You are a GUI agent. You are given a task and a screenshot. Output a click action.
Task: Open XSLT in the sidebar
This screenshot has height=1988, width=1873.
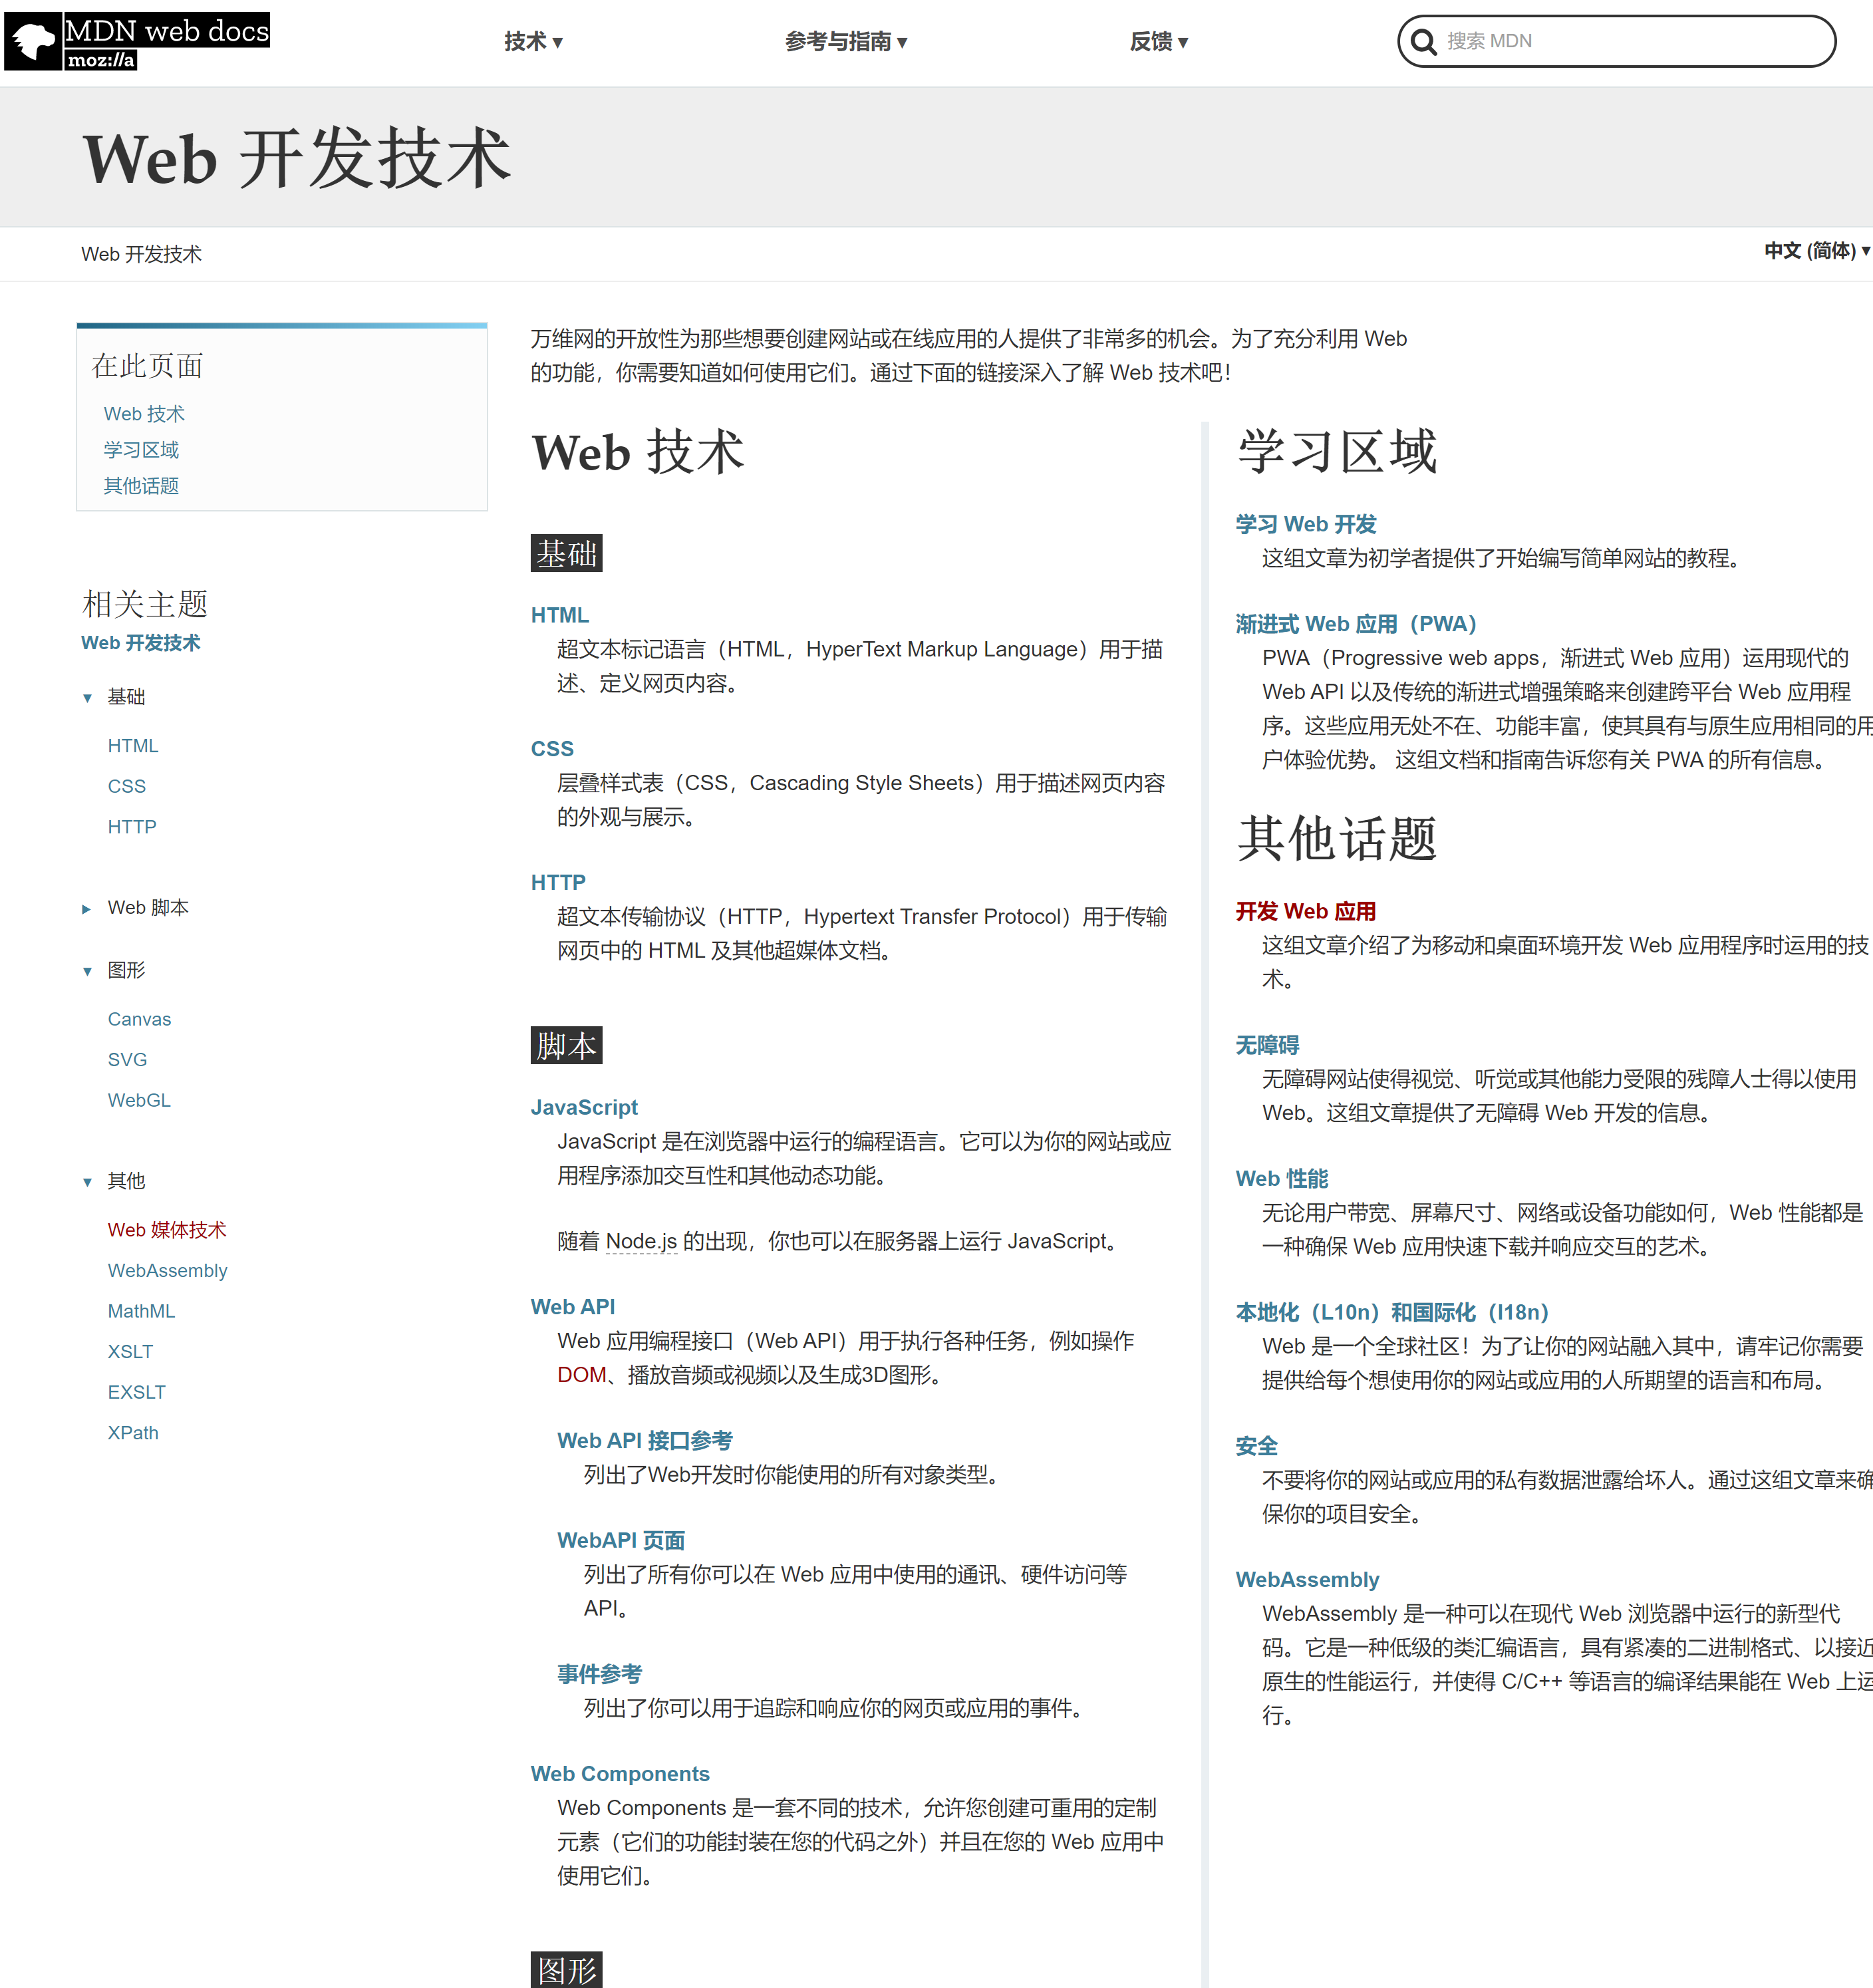130,1352
